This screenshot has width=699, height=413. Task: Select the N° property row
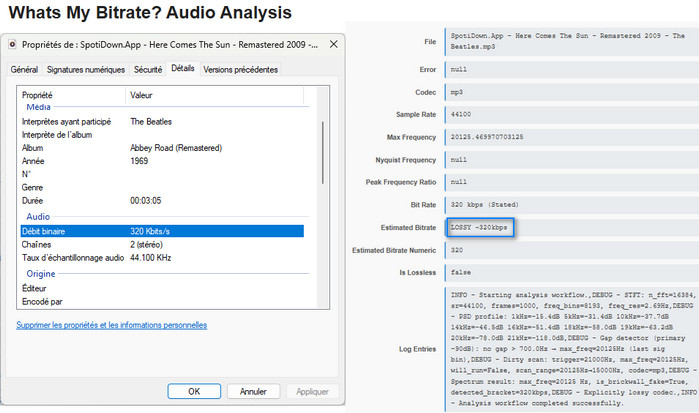point(162,174)
